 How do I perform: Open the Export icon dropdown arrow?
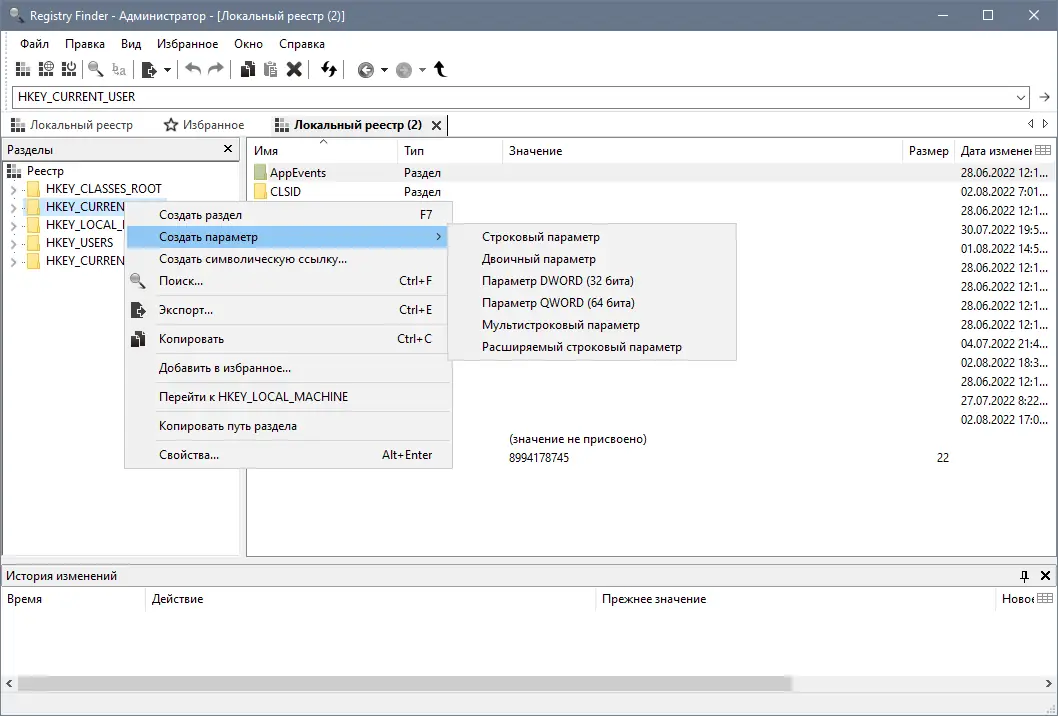[167, 70]
